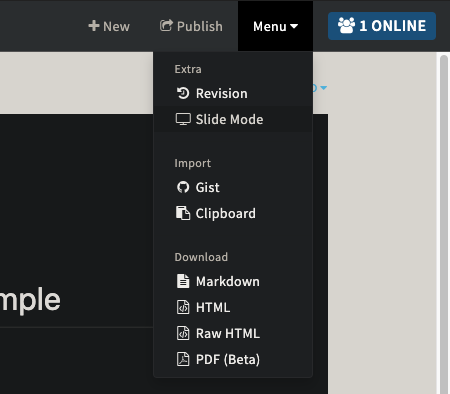Screen dimensions: 450x394
Task: Click the Import section header
Action: click(193, 163)
